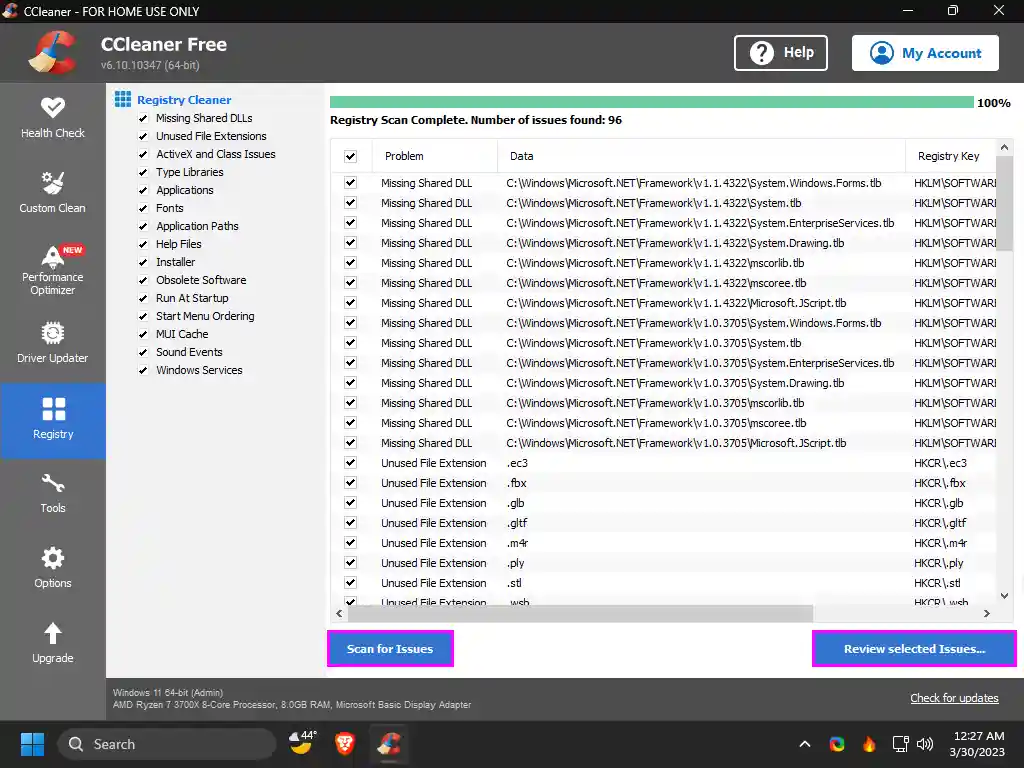
Task: Disable the Fonts scanning category
Action: (x=142, y=208)
